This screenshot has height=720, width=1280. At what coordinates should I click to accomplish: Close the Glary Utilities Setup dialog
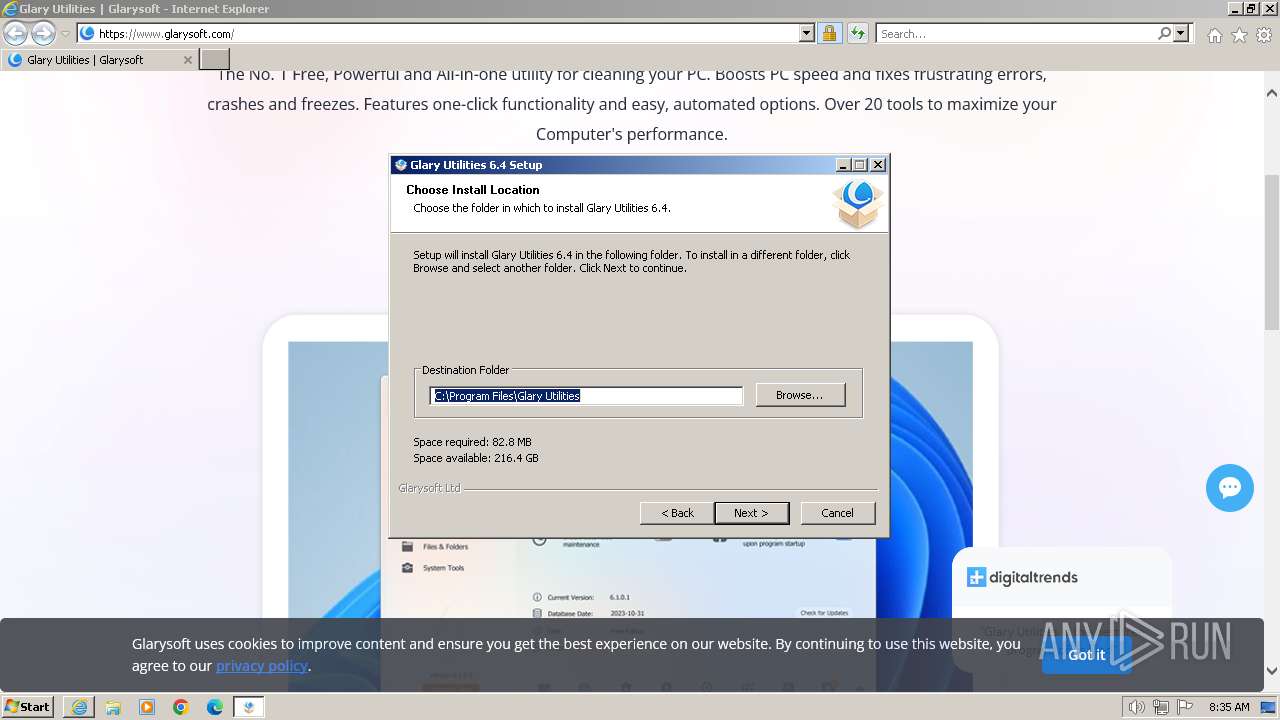[x=877, y=165]
